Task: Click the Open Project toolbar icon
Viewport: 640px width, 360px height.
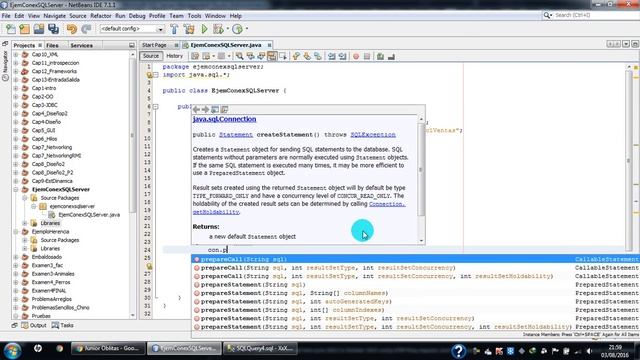Action: coord(39,29)
